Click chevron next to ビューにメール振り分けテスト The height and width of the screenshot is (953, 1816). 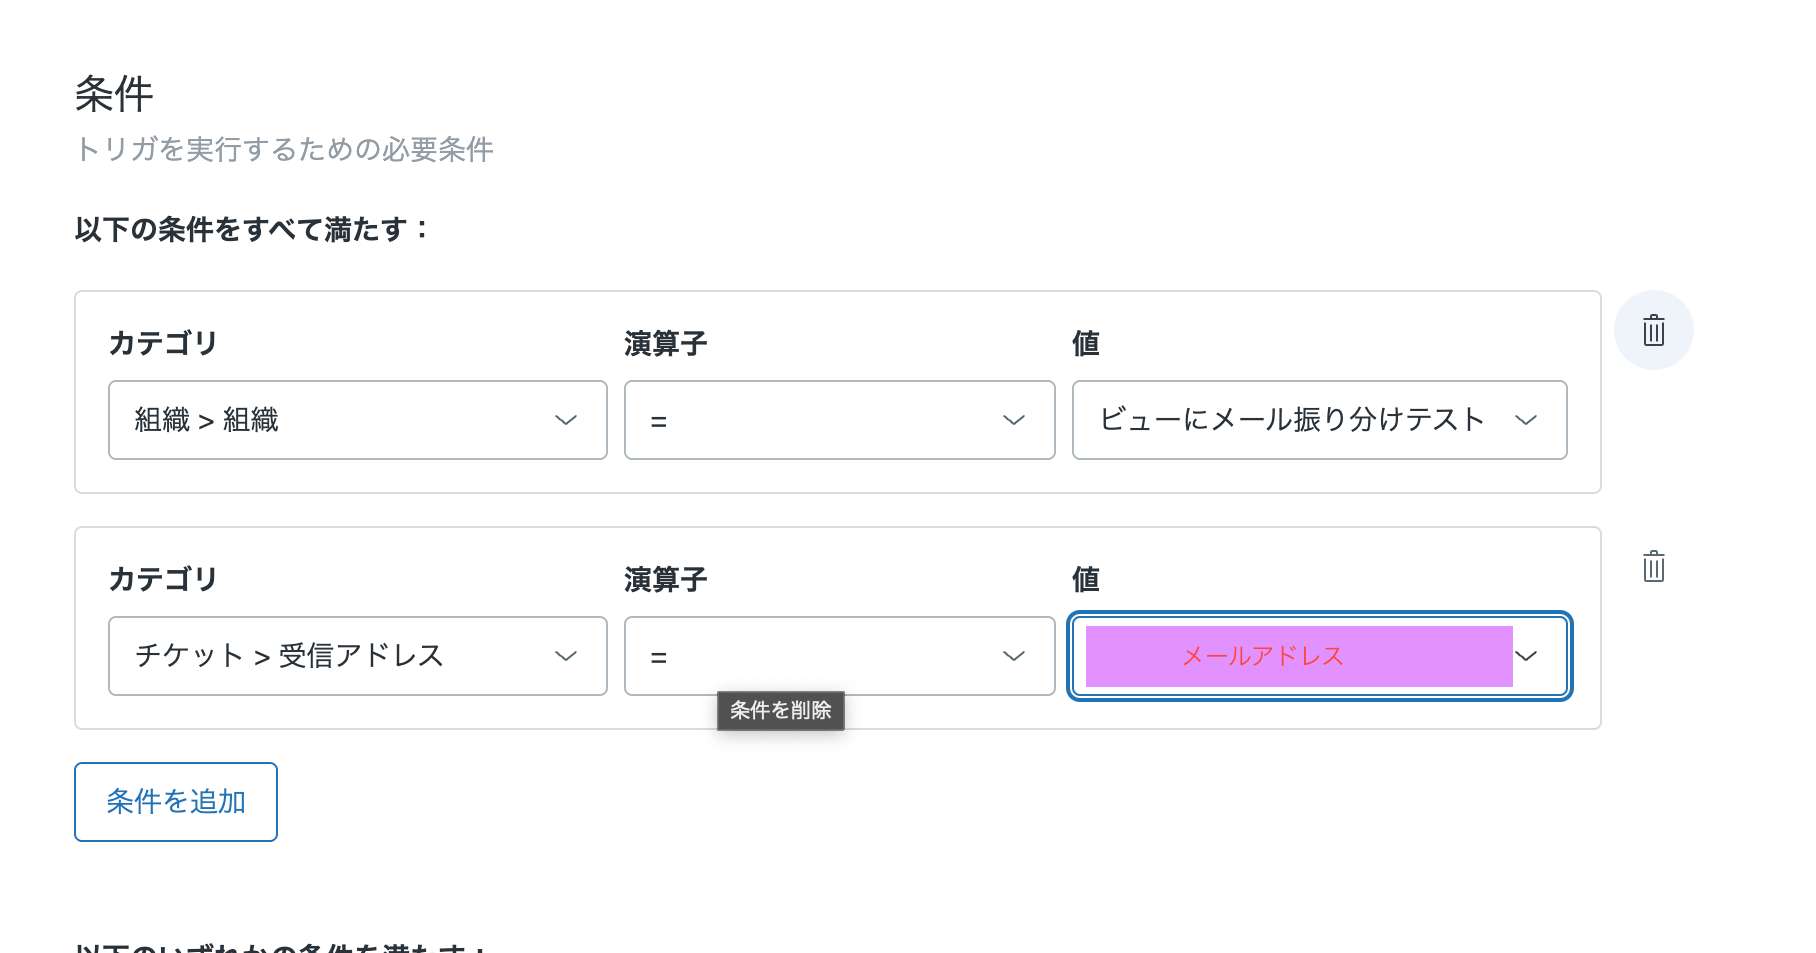pos(1526,420)
